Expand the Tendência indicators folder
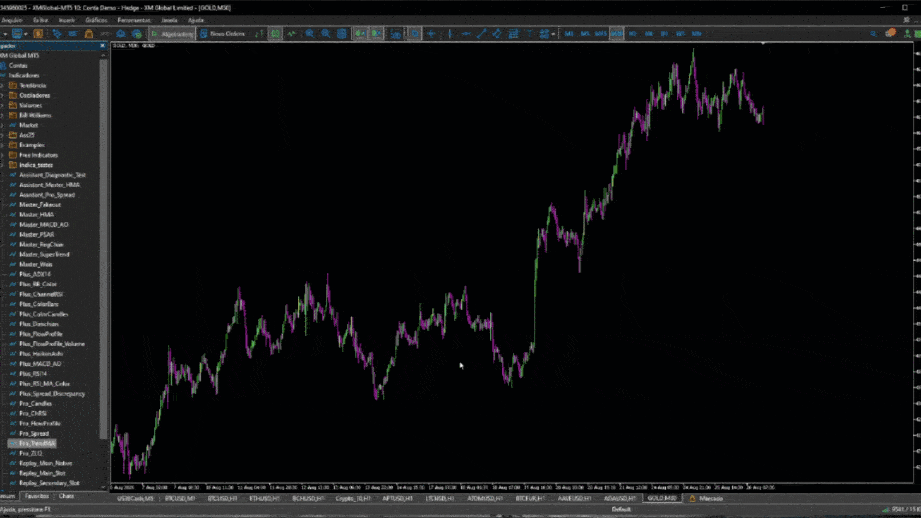Screen dimensions: 921x518 (x=2, y=86)
